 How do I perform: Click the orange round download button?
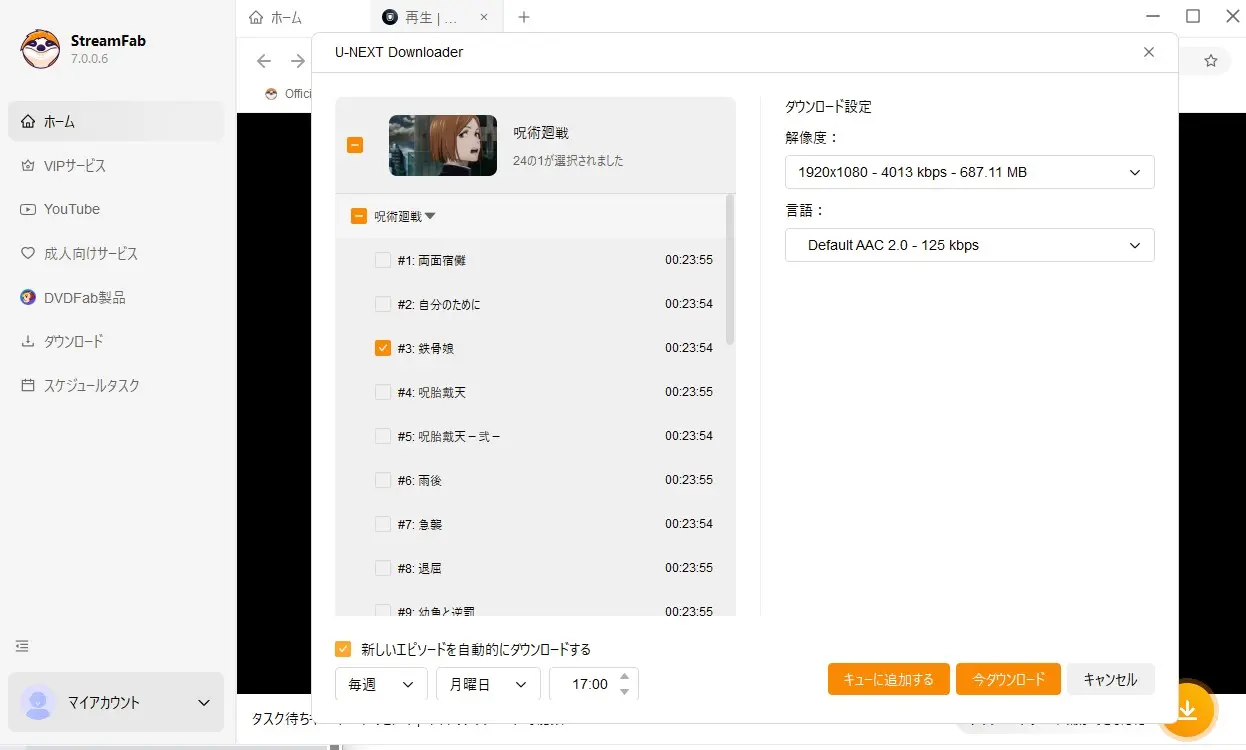(1187, 709)
